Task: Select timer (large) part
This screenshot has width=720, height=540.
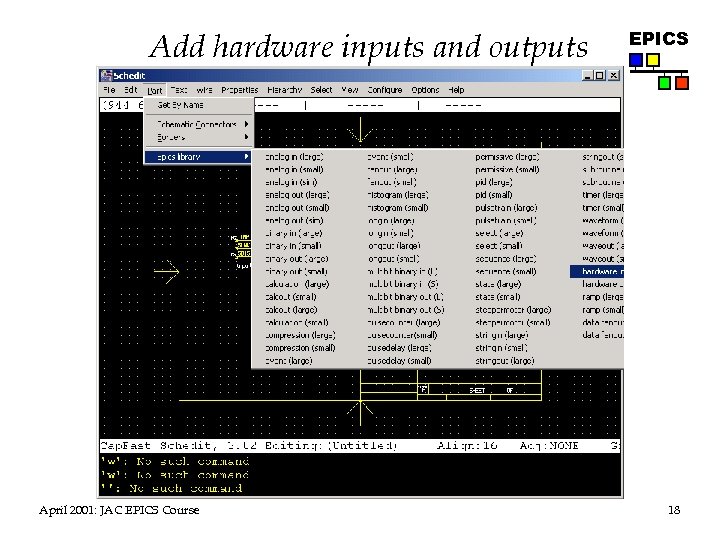Action: 602,195
